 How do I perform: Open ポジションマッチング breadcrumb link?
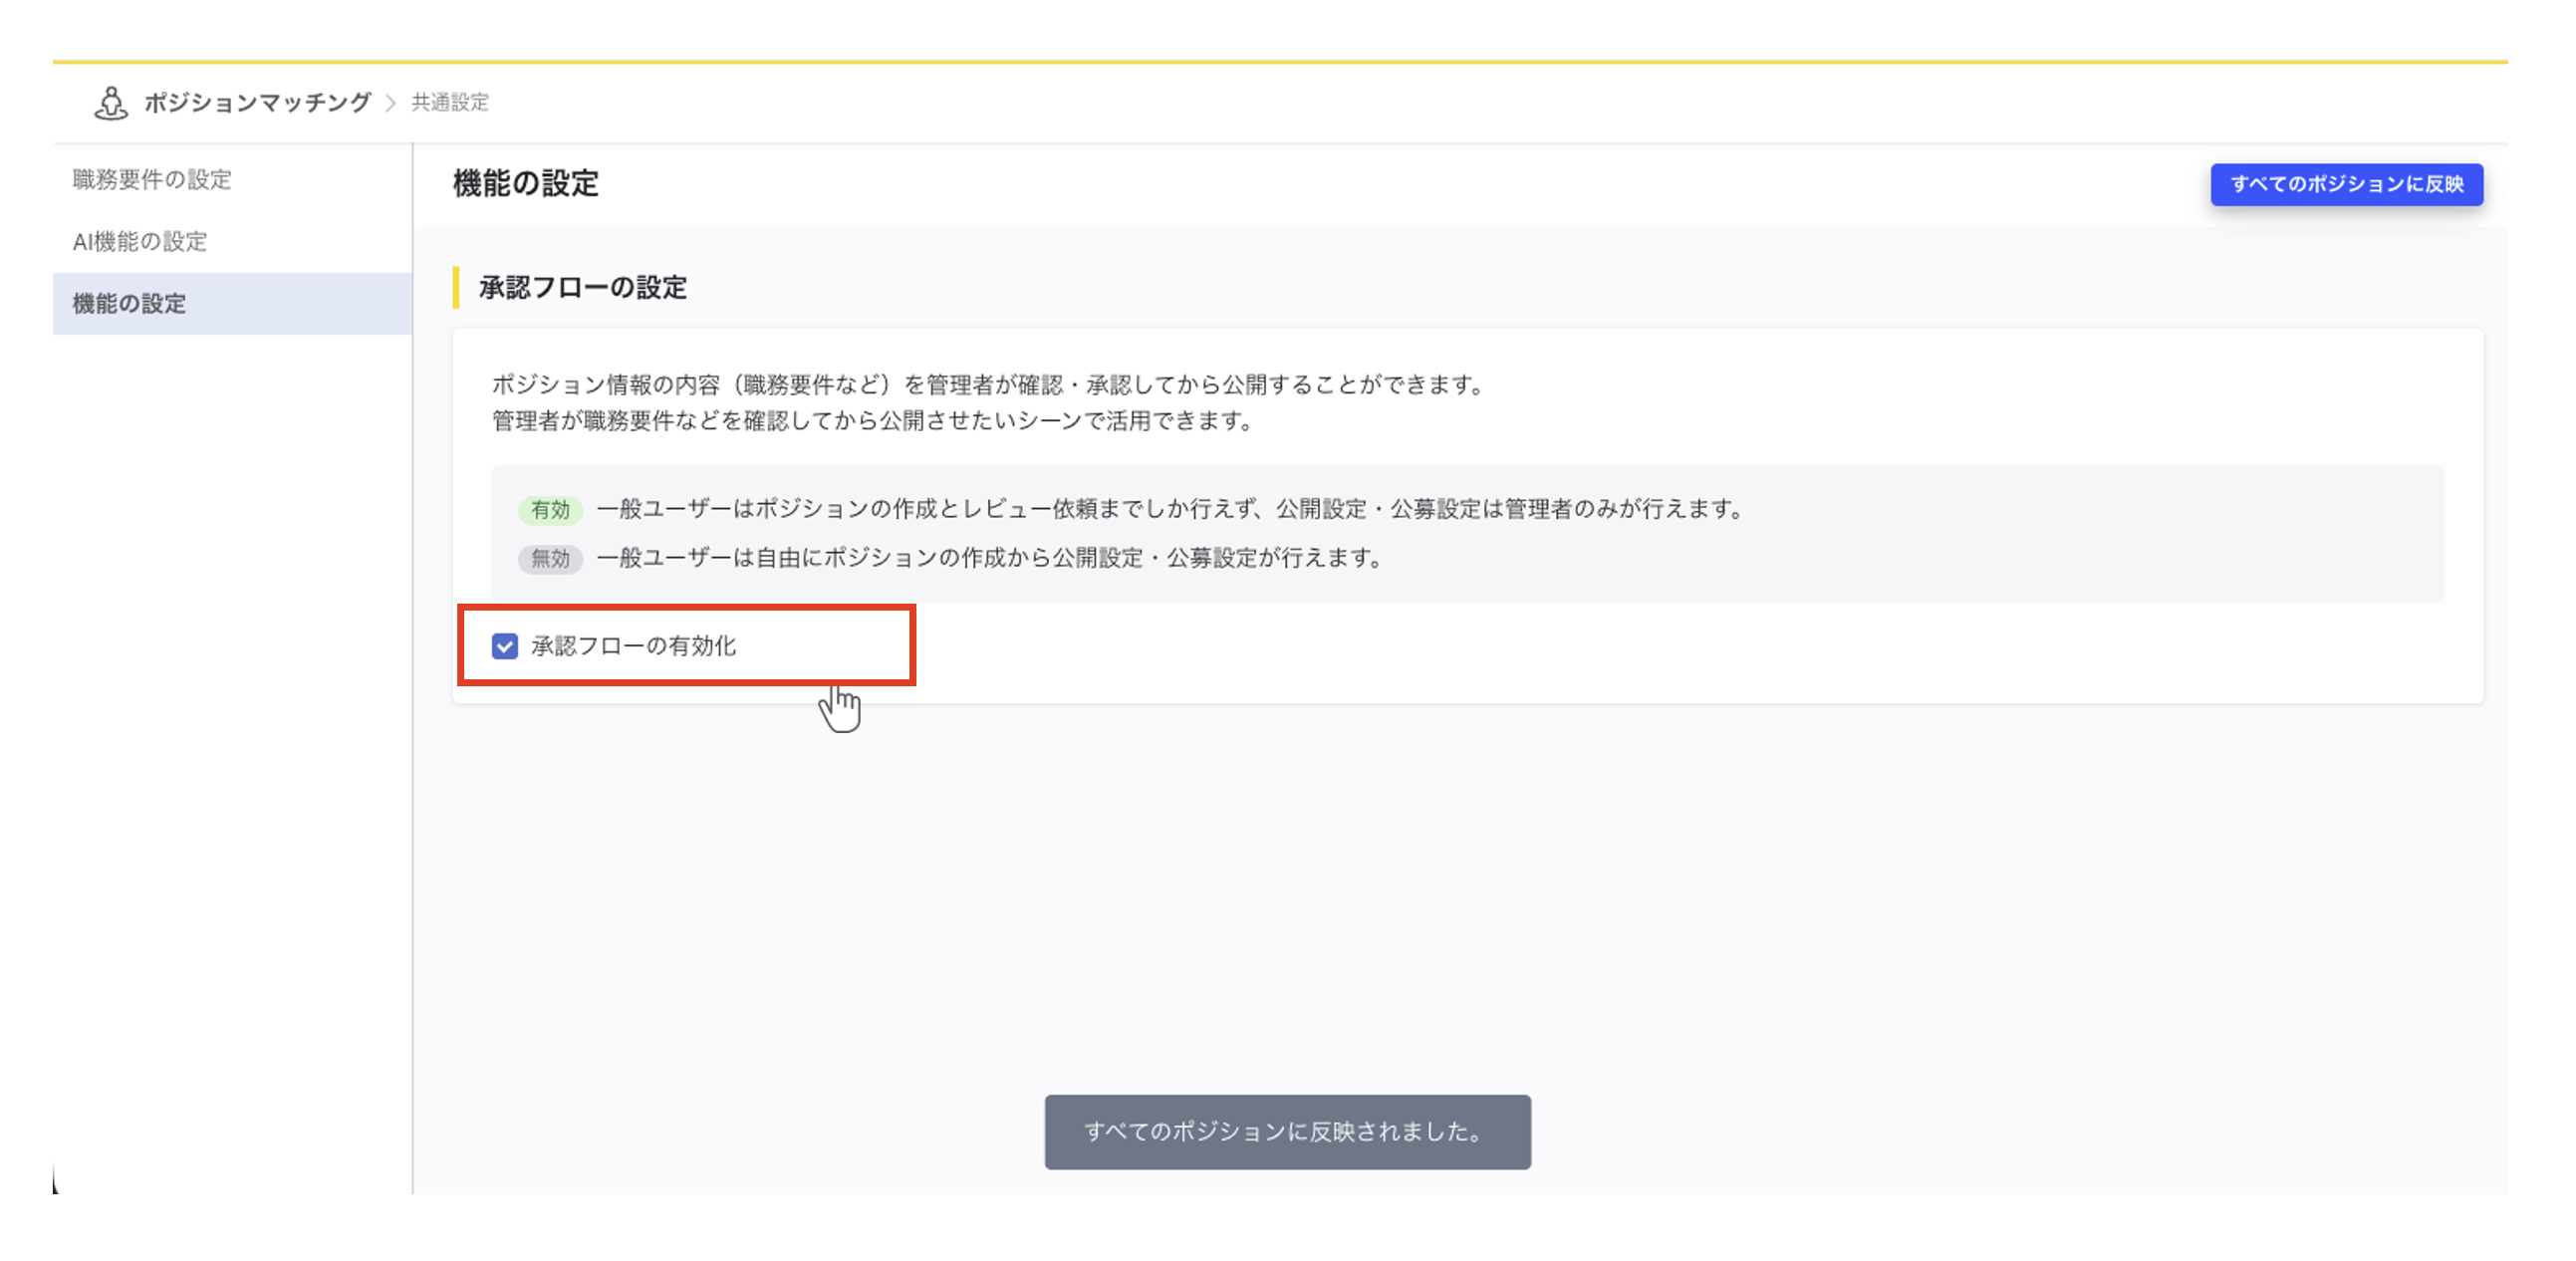tap(257, 102)
